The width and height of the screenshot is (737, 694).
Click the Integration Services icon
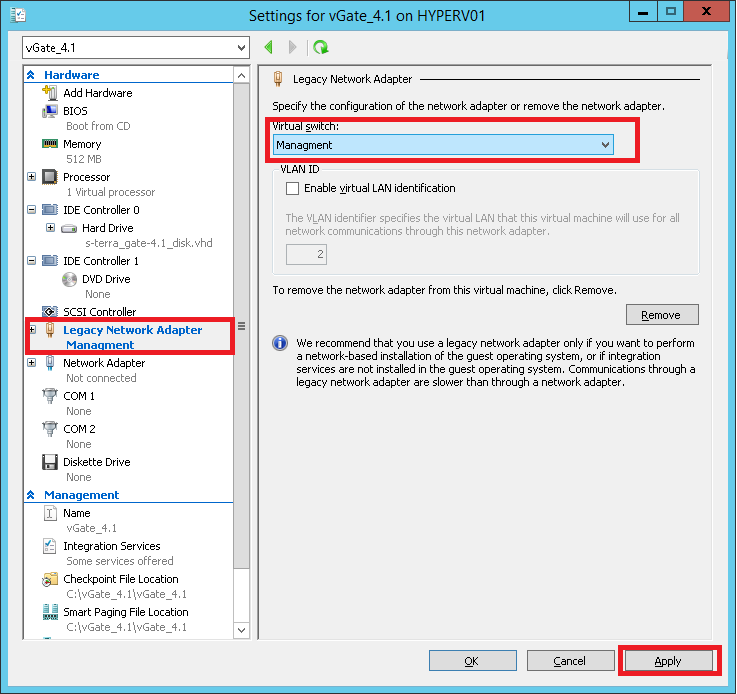click(50, 546)
